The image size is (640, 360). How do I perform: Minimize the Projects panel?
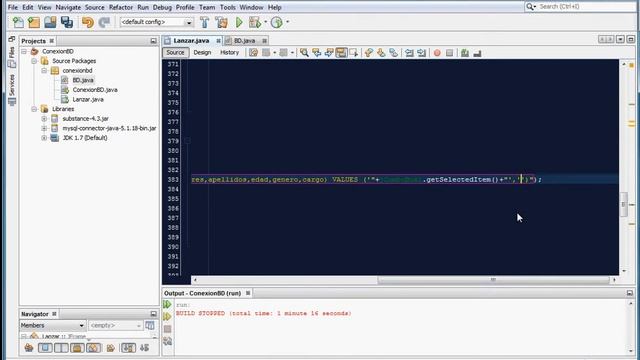[x=153, y=41]
